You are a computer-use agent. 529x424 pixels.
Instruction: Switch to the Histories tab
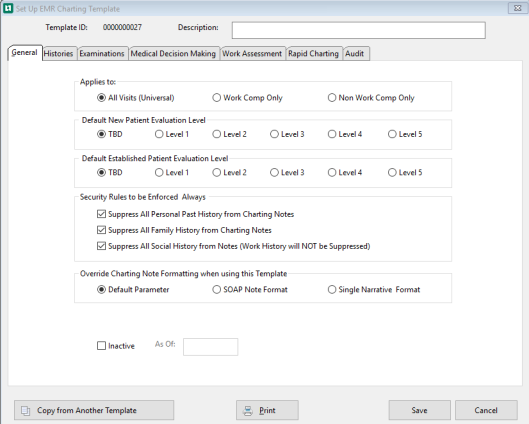point(59,54)
